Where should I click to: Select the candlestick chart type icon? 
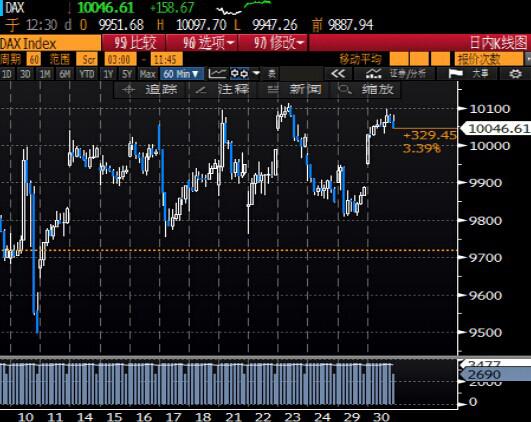tap(239, 73)
